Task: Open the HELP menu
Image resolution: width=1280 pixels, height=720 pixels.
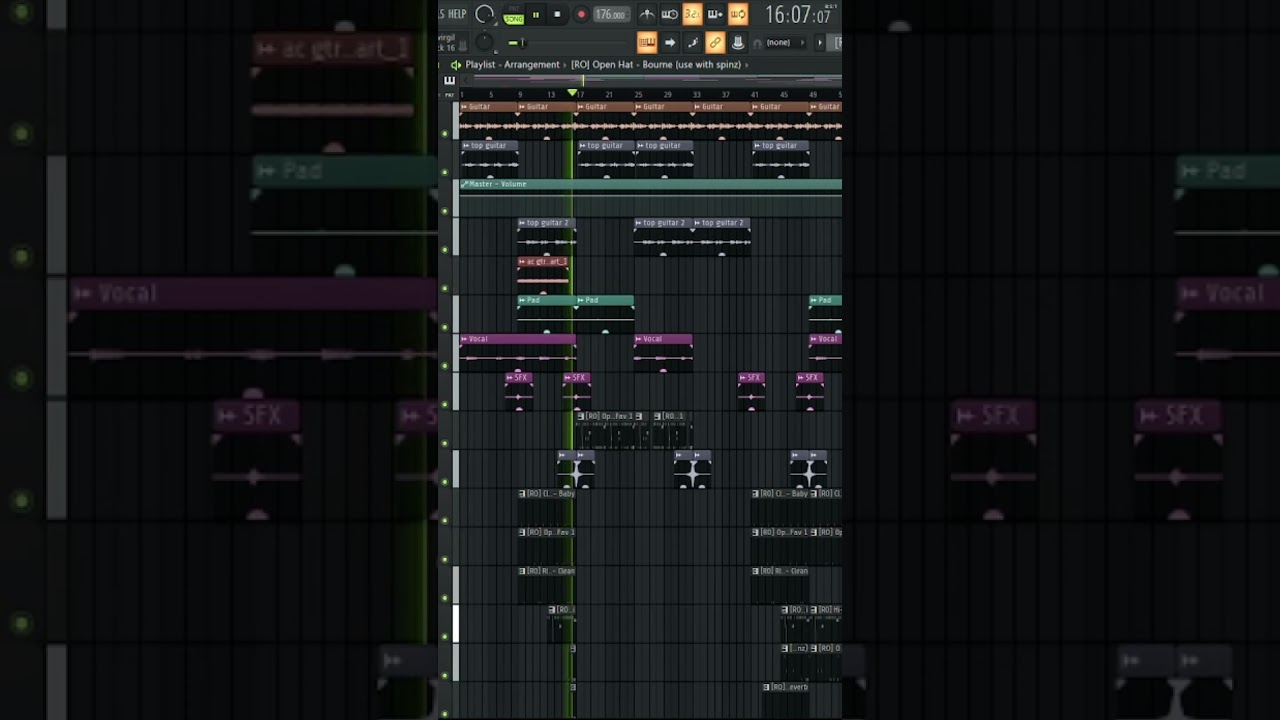Action: 457,14
